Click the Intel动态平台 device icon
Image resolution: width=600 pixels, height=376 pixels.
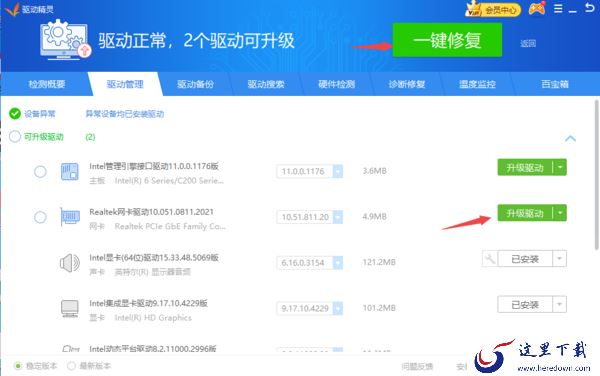pos(71,348)
